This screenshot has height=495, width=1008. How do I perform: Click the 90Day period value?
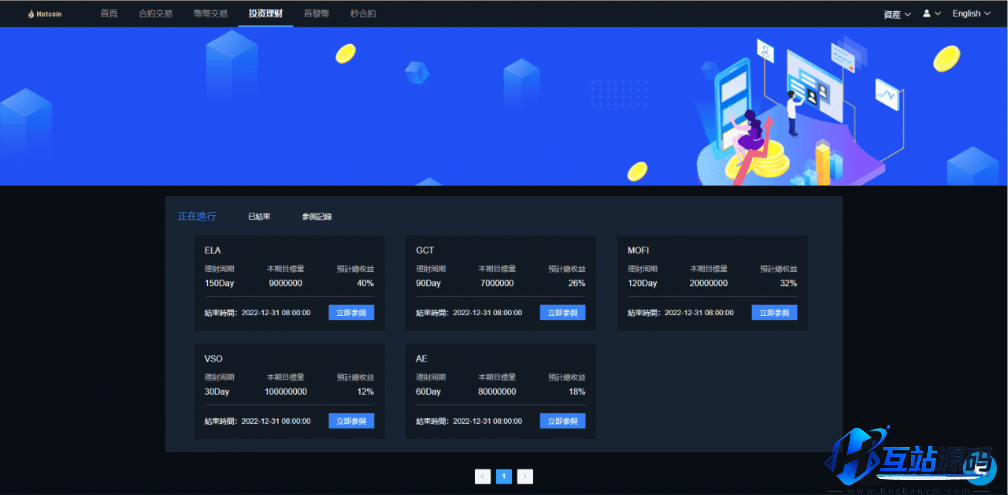pos(429,283)
